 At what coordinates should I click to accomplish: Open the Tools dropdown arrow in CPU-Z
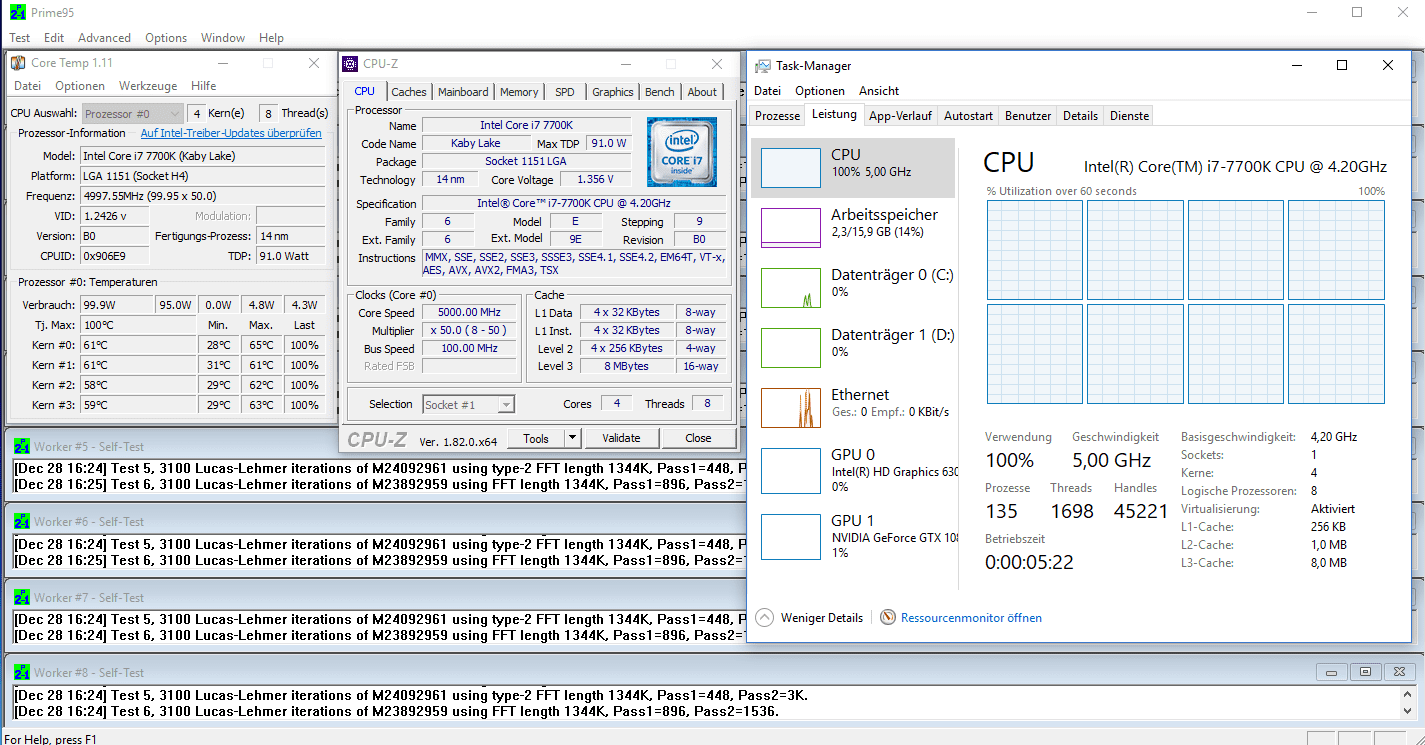[x=572, y=438]
